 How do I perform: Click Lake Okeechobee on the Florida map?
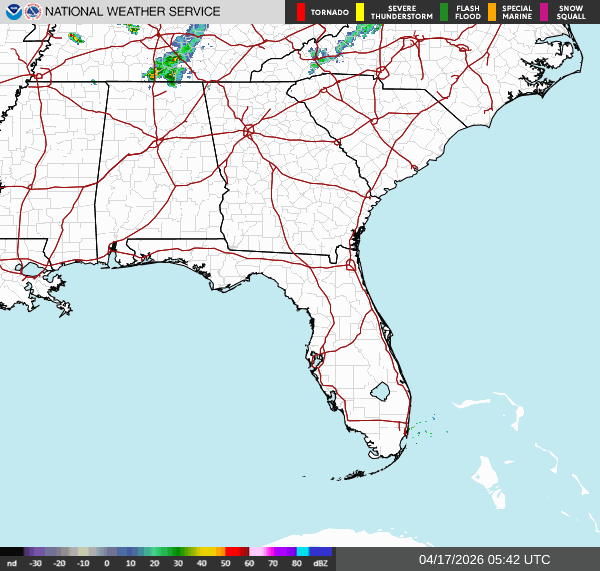click(379, 390)
